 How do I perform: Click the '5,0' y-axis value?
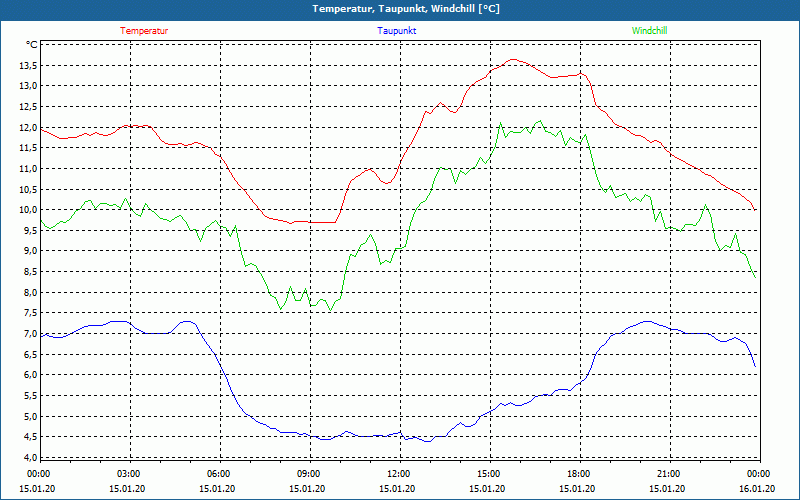pyautogui.click(x=31, y=416)
